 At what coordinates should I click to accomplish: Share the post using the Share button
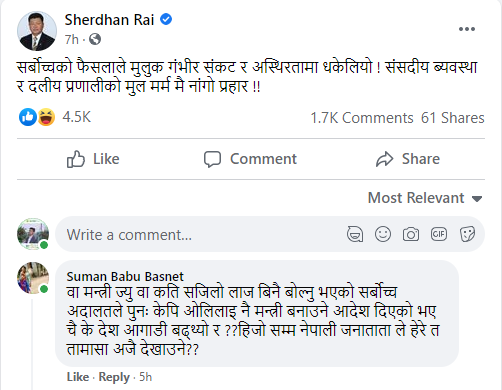click(x=408, y=159)
